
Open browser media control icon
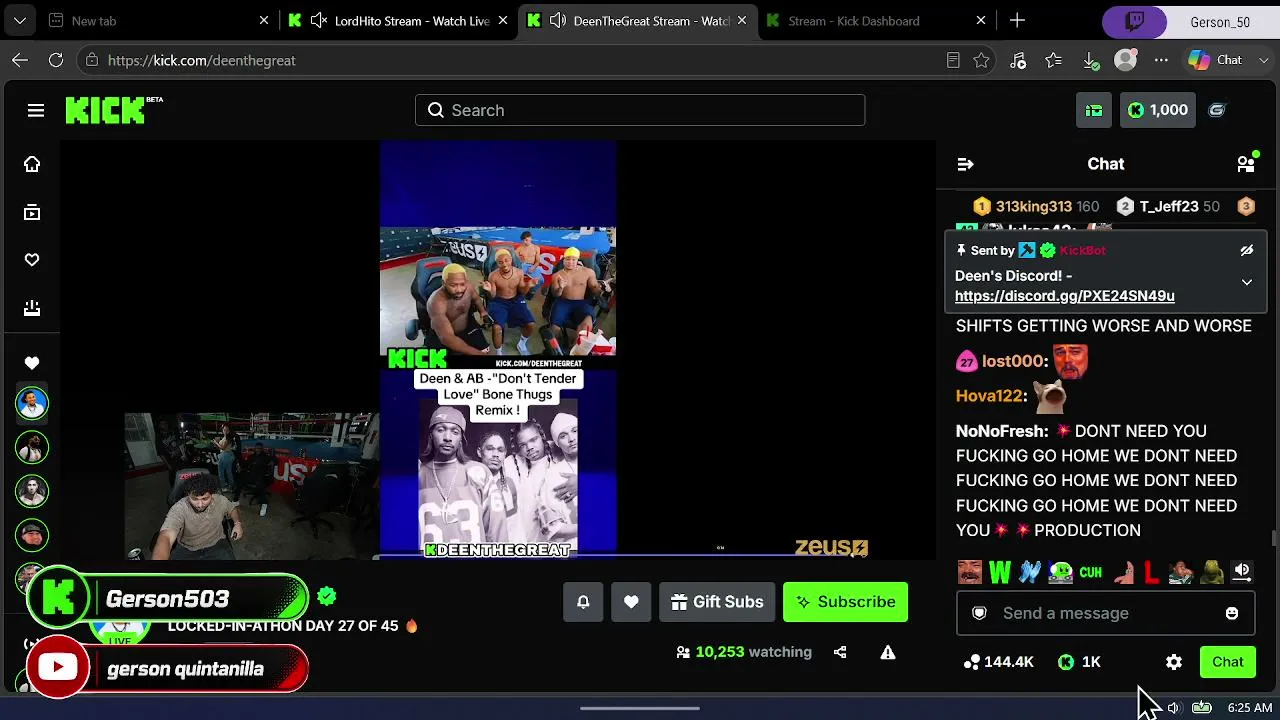(x=1018, y=60)
